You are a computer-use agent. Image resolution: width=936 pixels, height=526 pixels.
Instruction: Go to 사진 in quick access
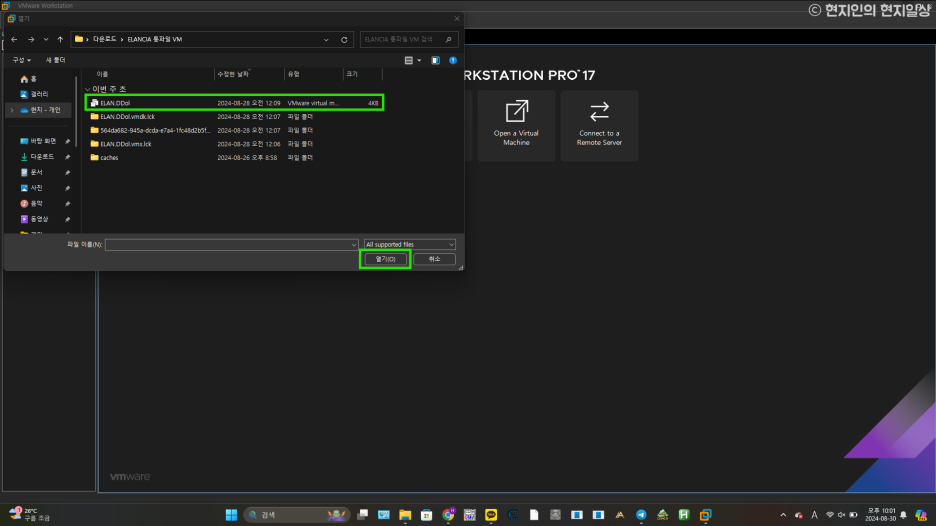coord(32,187)
